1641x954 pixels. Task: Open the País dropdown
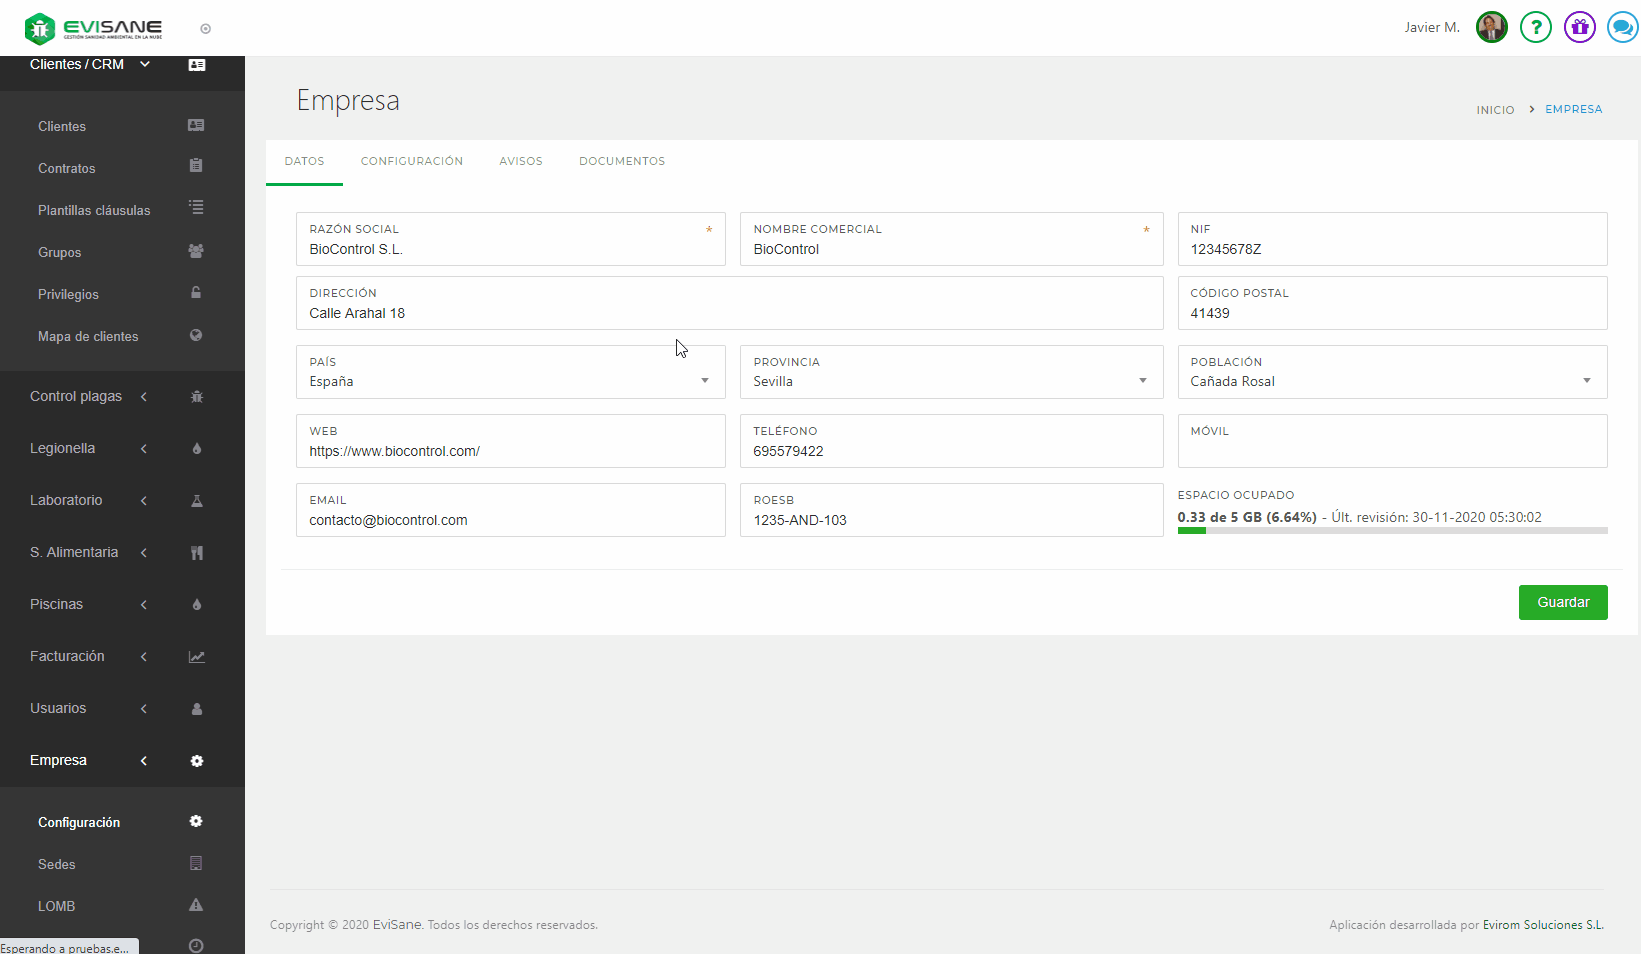click(510, 381)
